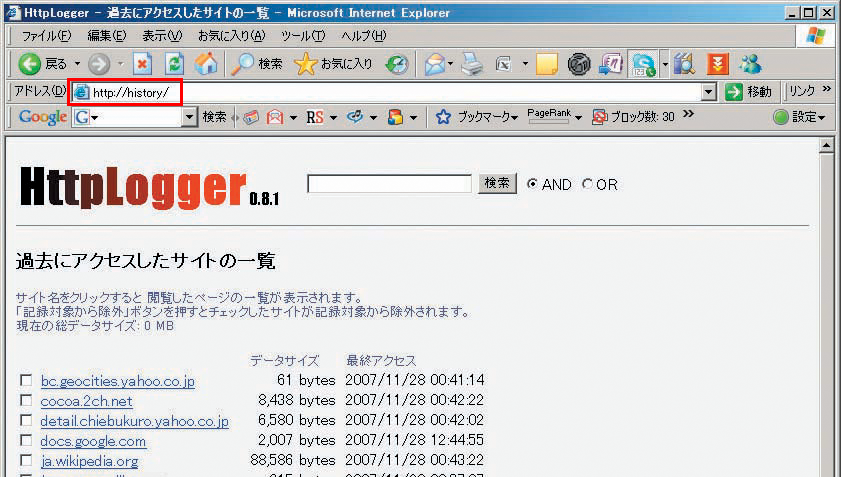Click the Google toolbar news card icon

point(251,117)
